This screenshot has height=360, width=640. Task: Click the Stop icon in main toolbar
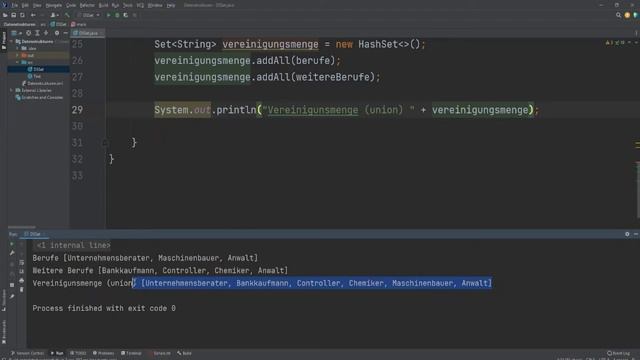point(135,15)
